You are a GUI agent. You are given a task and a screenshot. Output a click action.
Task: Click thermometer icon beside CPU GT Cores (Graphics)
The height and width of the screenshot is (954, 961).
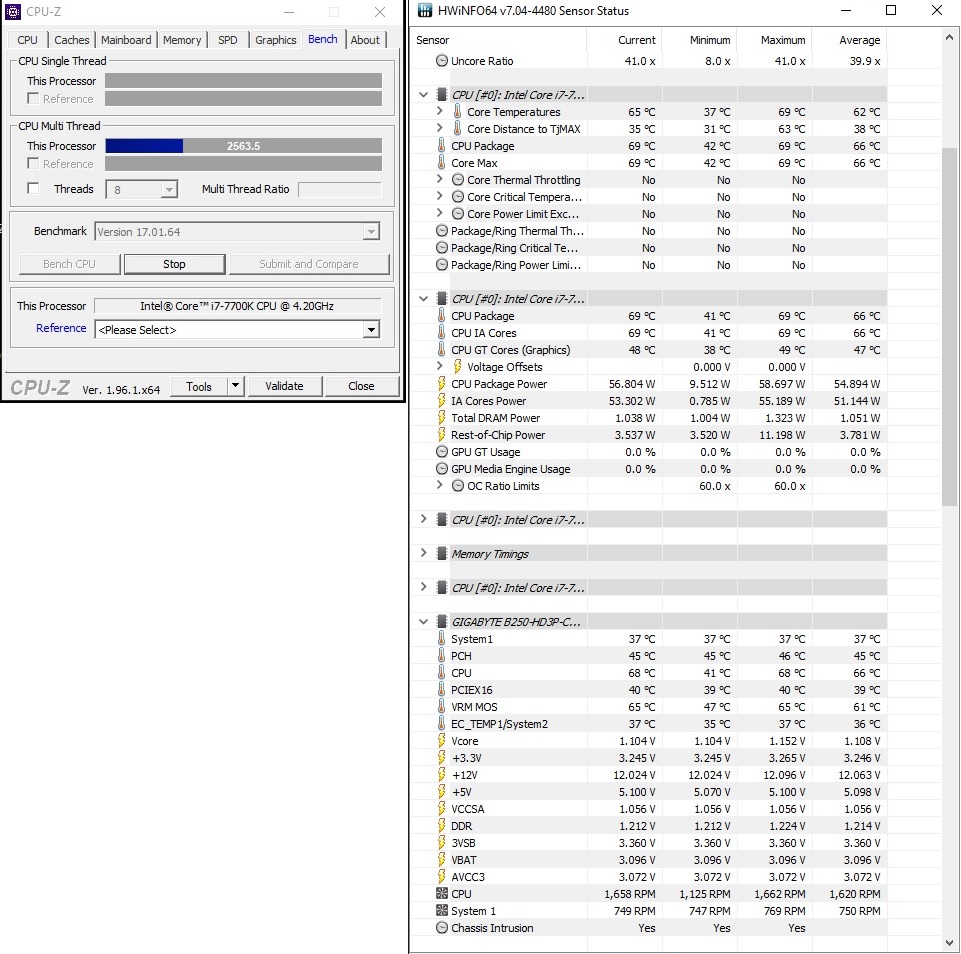pyautogui.click(x=441, y=350)
